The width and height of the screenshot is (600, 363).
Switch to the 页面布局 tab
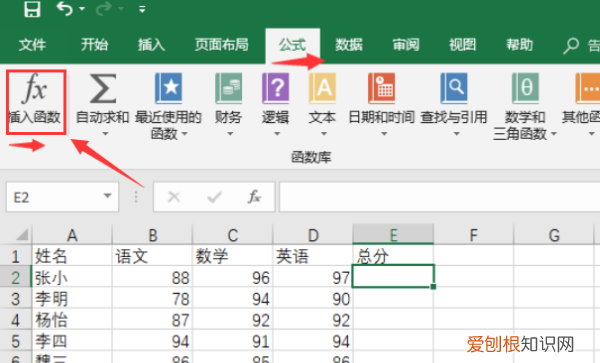pos(222,45)
